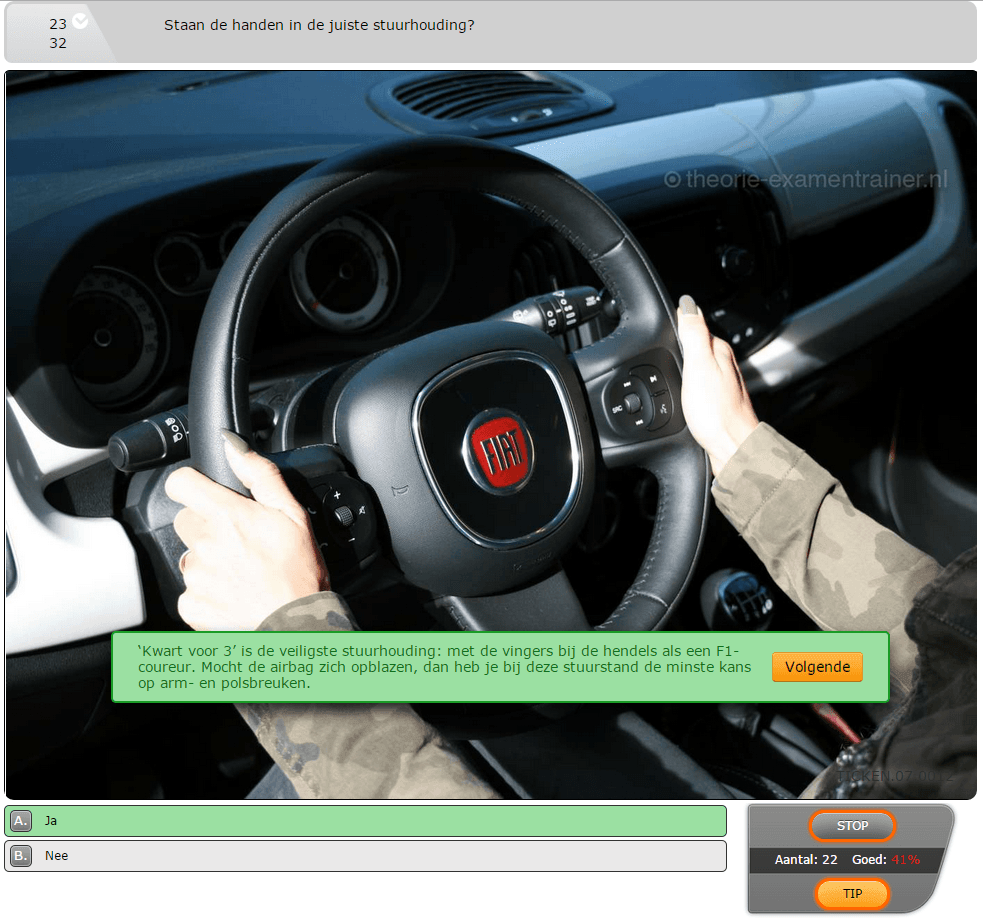Stop the exam with STOP button
The height and width of the screenshot is (918, 983).
pos(852,826)
